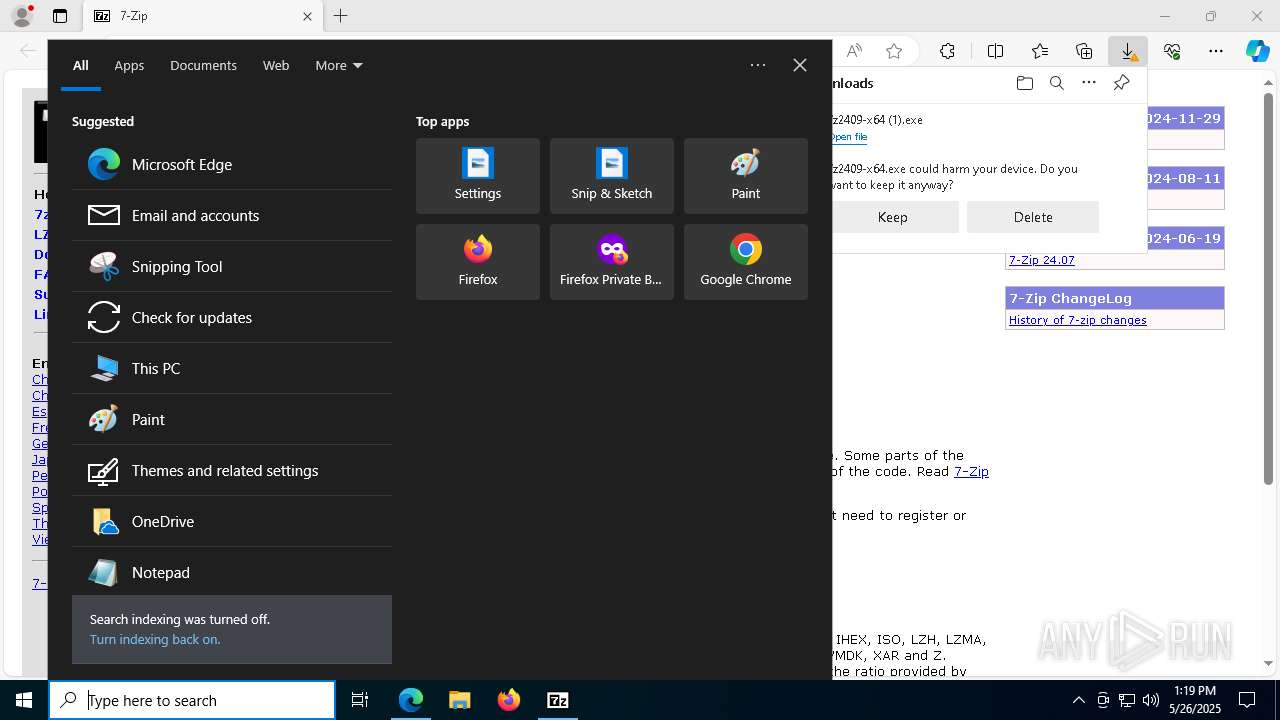This screenshot has width=1280, height=720.
Task: Open search panel options ellipsis
Action: (x=758, y=65)
